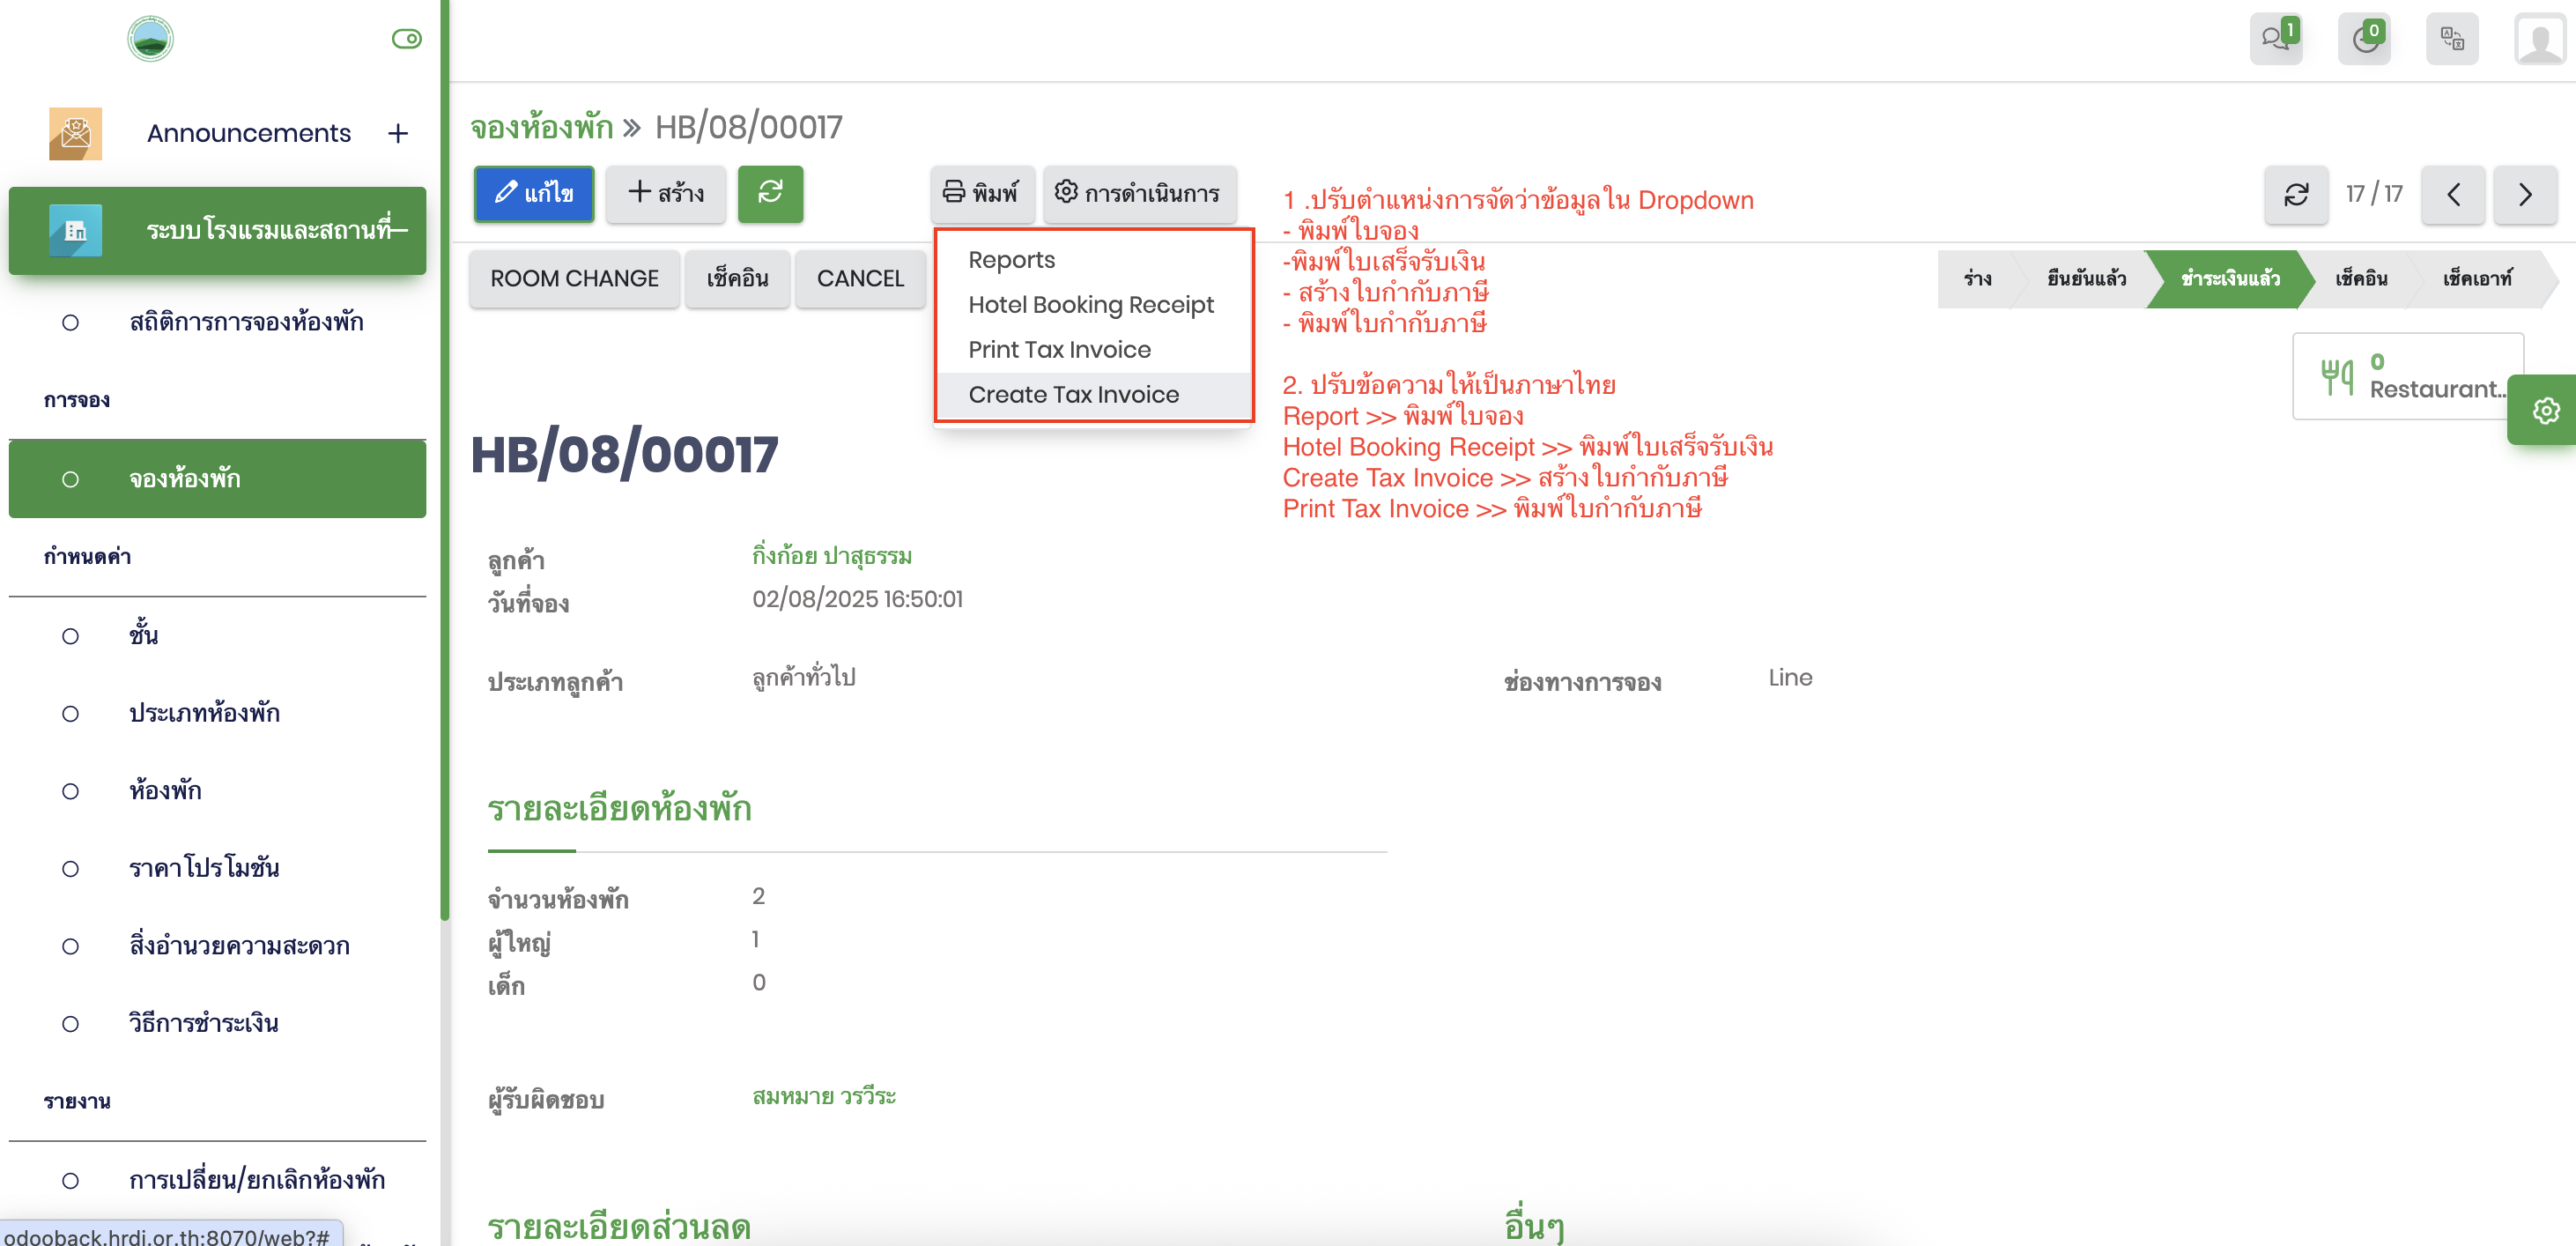Image resolution: width=2576 pixels, height=1246 pixels.
Task: Open the การดำเนินการ action dropdown
Action: coord(1138,193)
